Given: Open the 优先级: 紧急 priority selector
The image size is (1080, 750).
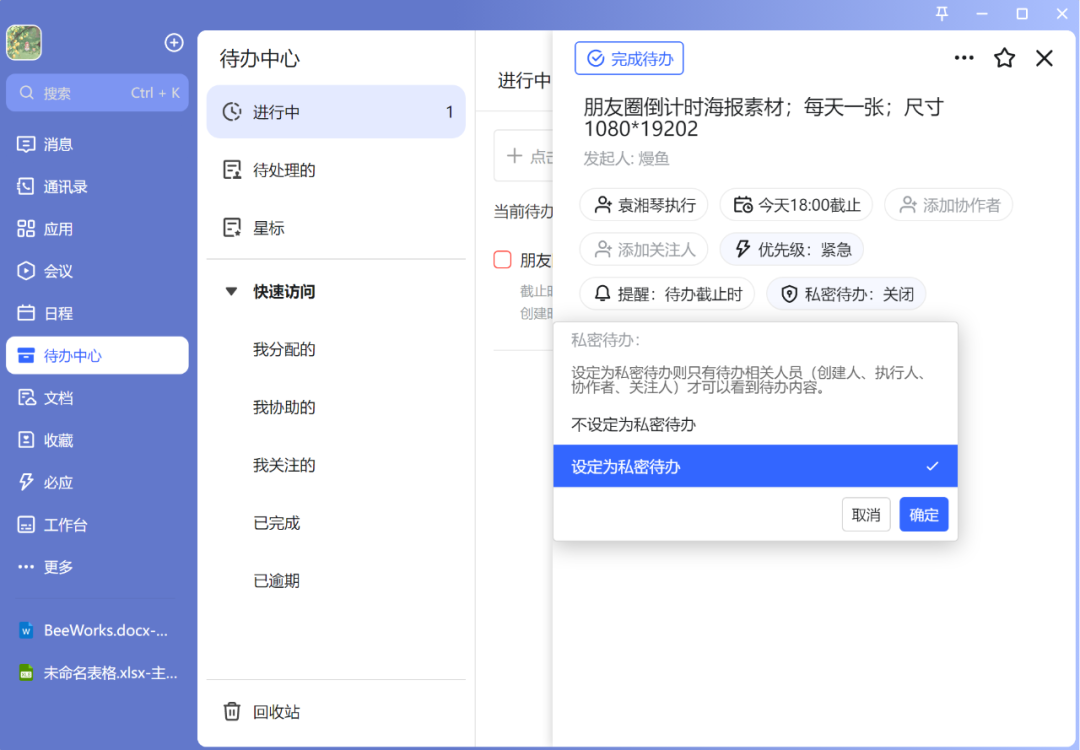Looking at the screenshot, I should click(x=791, y=249).
